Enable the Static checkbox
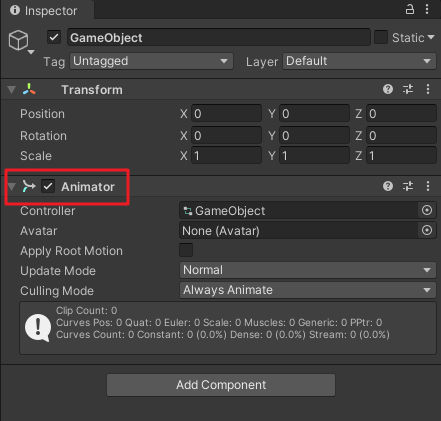This screenshot has height=421, width=441. pyautogui.click(x=381, y=37)
